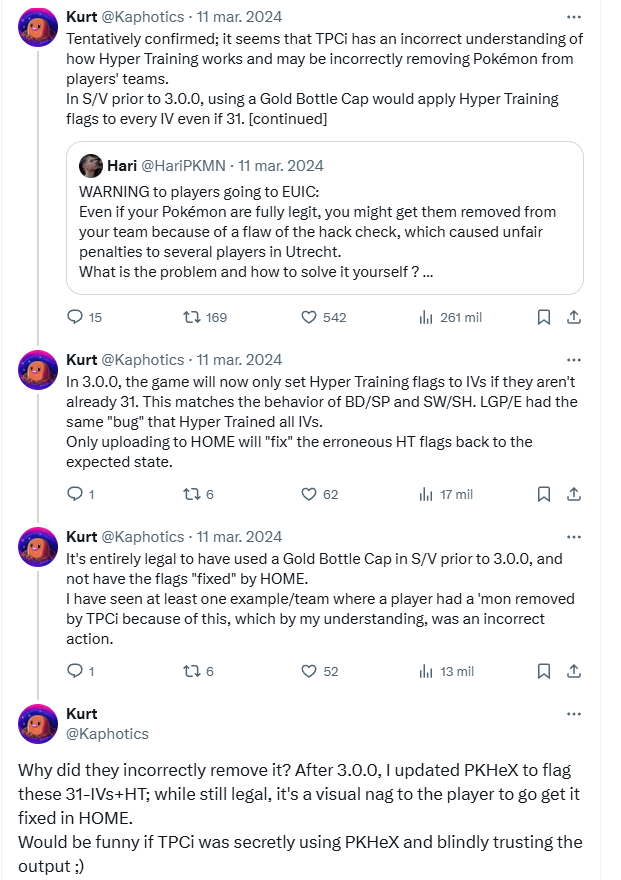Click @Kaphotics handle on the last tweet
Viewport: 621px width, 880px height.
tap(107, 733)
